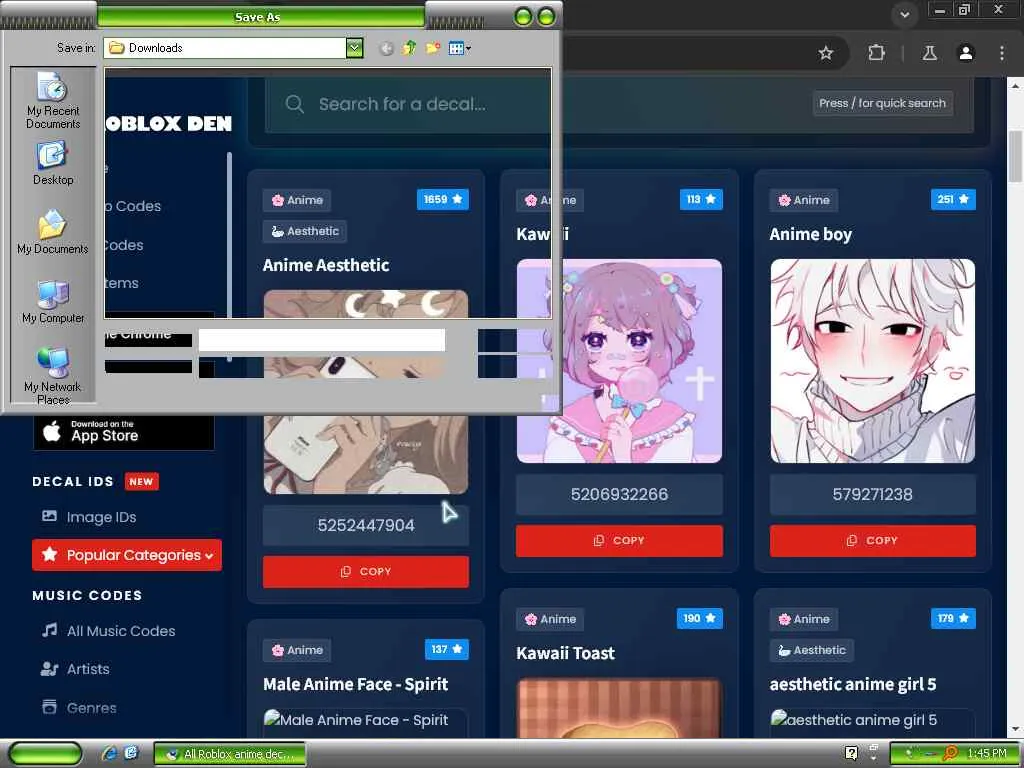This screenshot has height=768, width=1024.
Task: Select Desktop location in Save As
Action: pos(53,164)
